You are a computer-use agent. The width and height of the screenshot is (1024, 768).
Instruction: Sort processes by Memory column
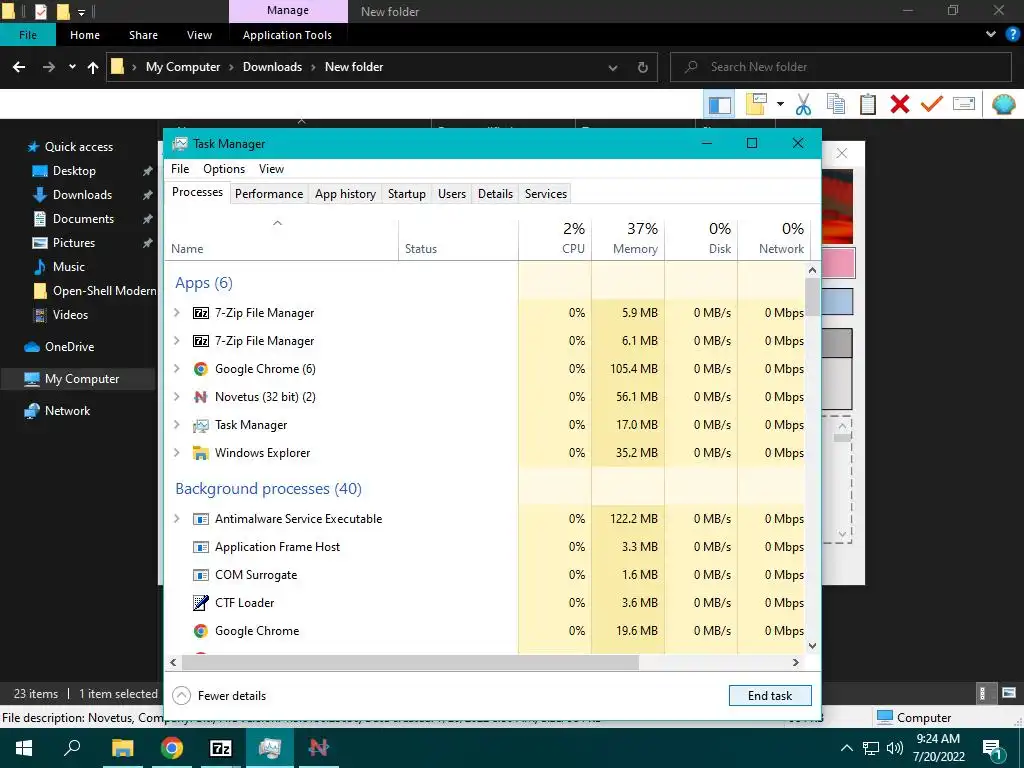point(628,239)
